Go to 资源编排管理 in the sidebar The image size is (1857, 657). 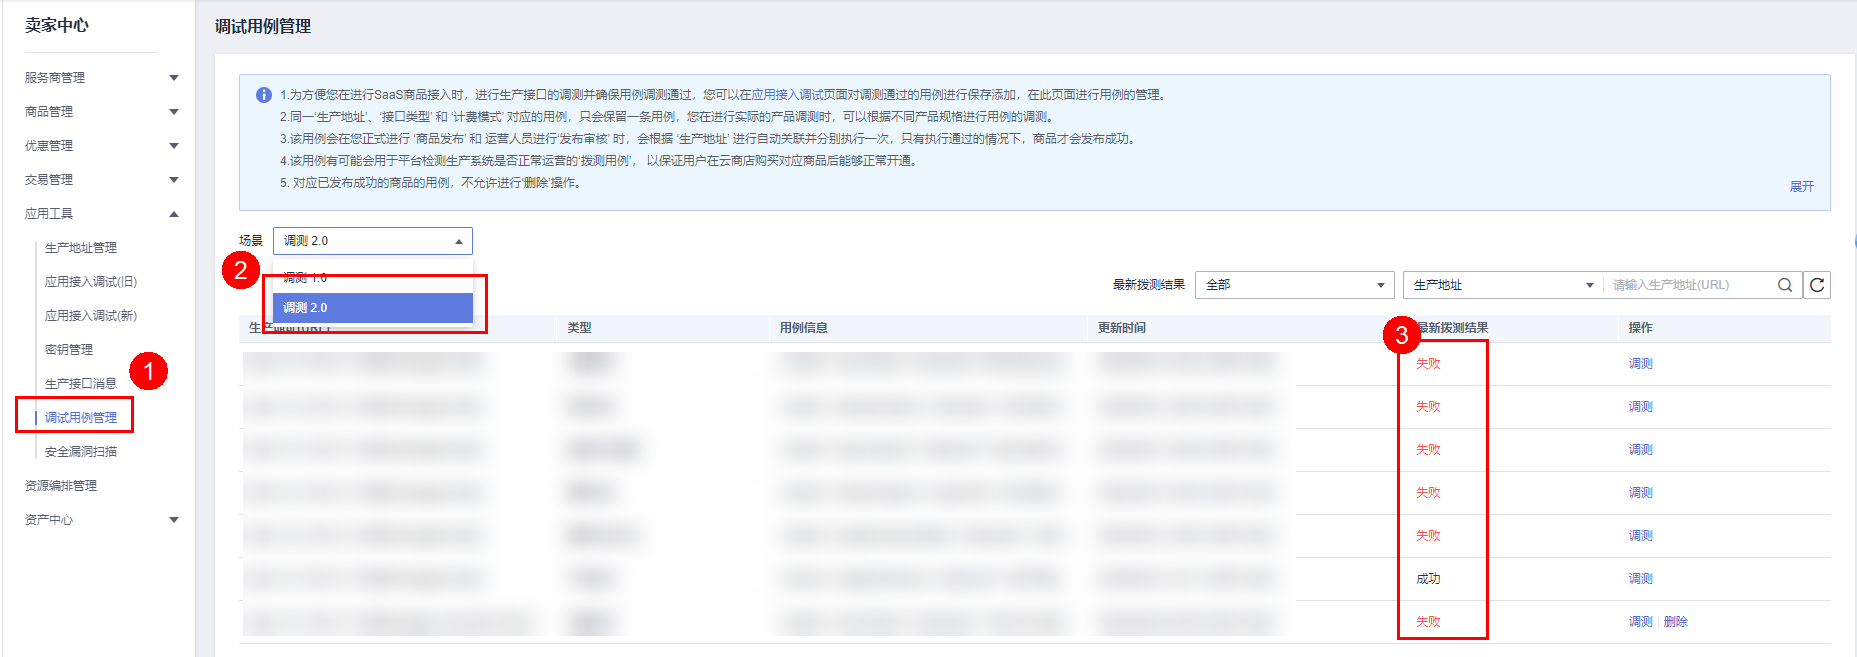click(x=61, y=486)
